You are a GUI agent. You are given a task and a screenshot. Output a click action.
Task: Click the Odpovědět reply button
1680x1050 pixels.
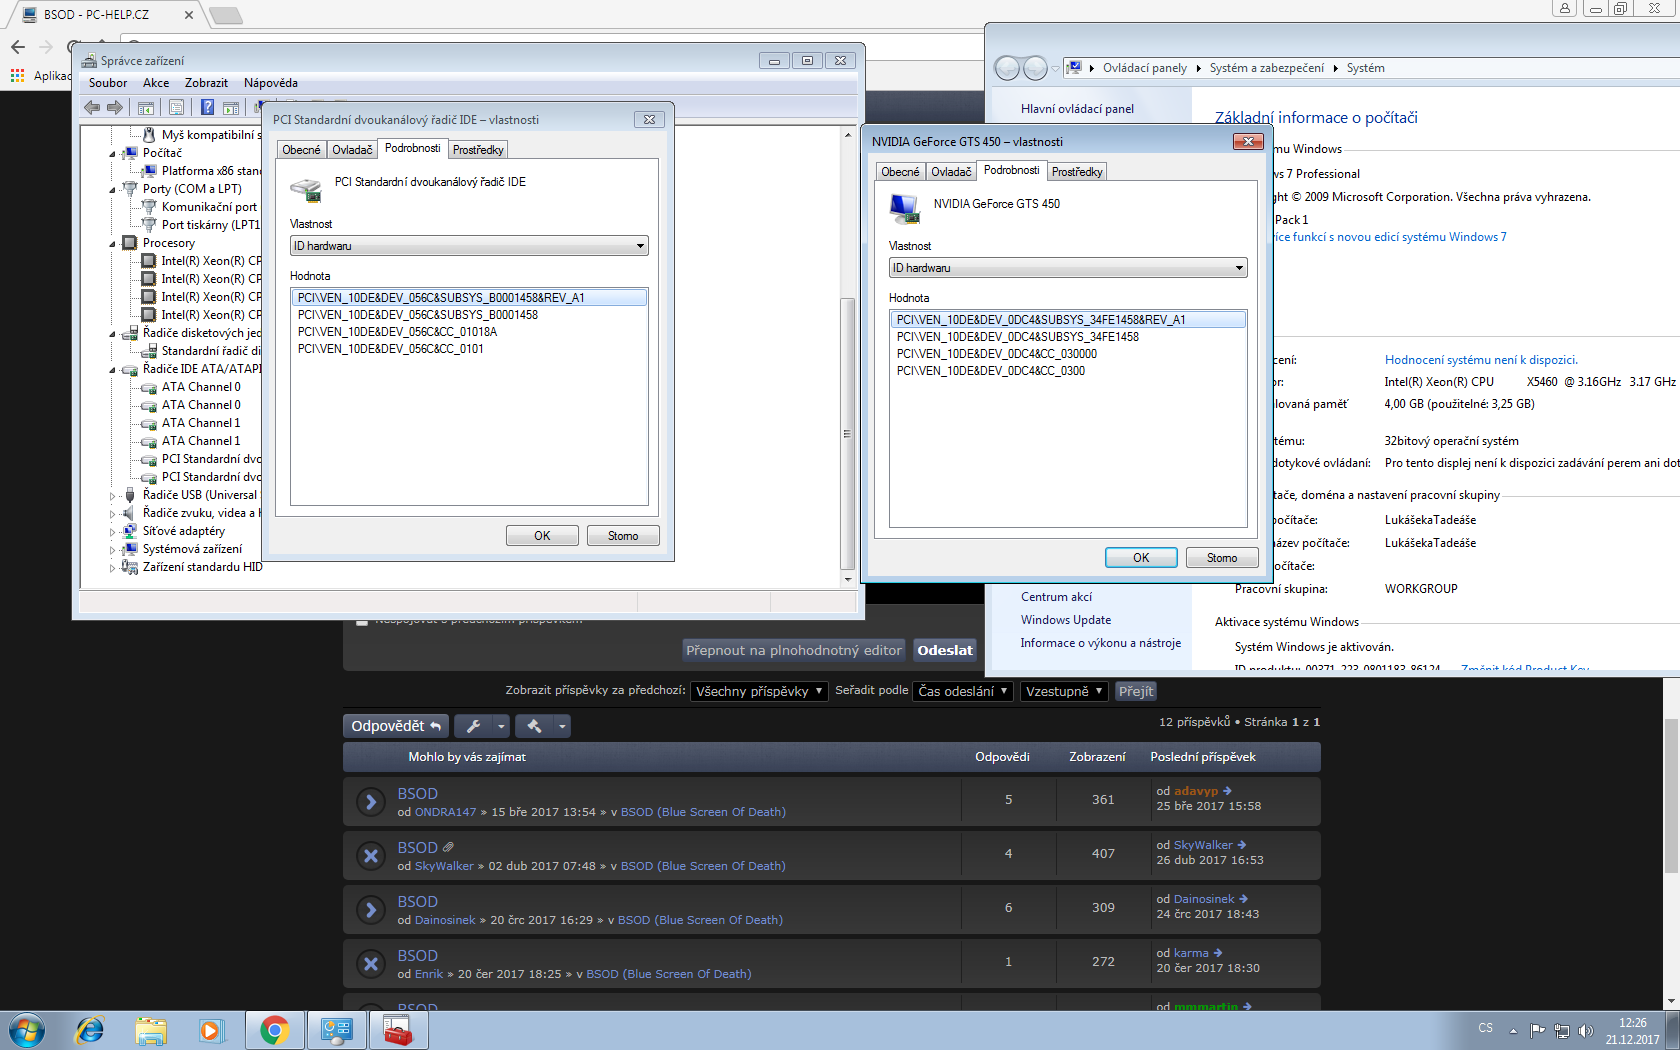[x=396, y=726]
